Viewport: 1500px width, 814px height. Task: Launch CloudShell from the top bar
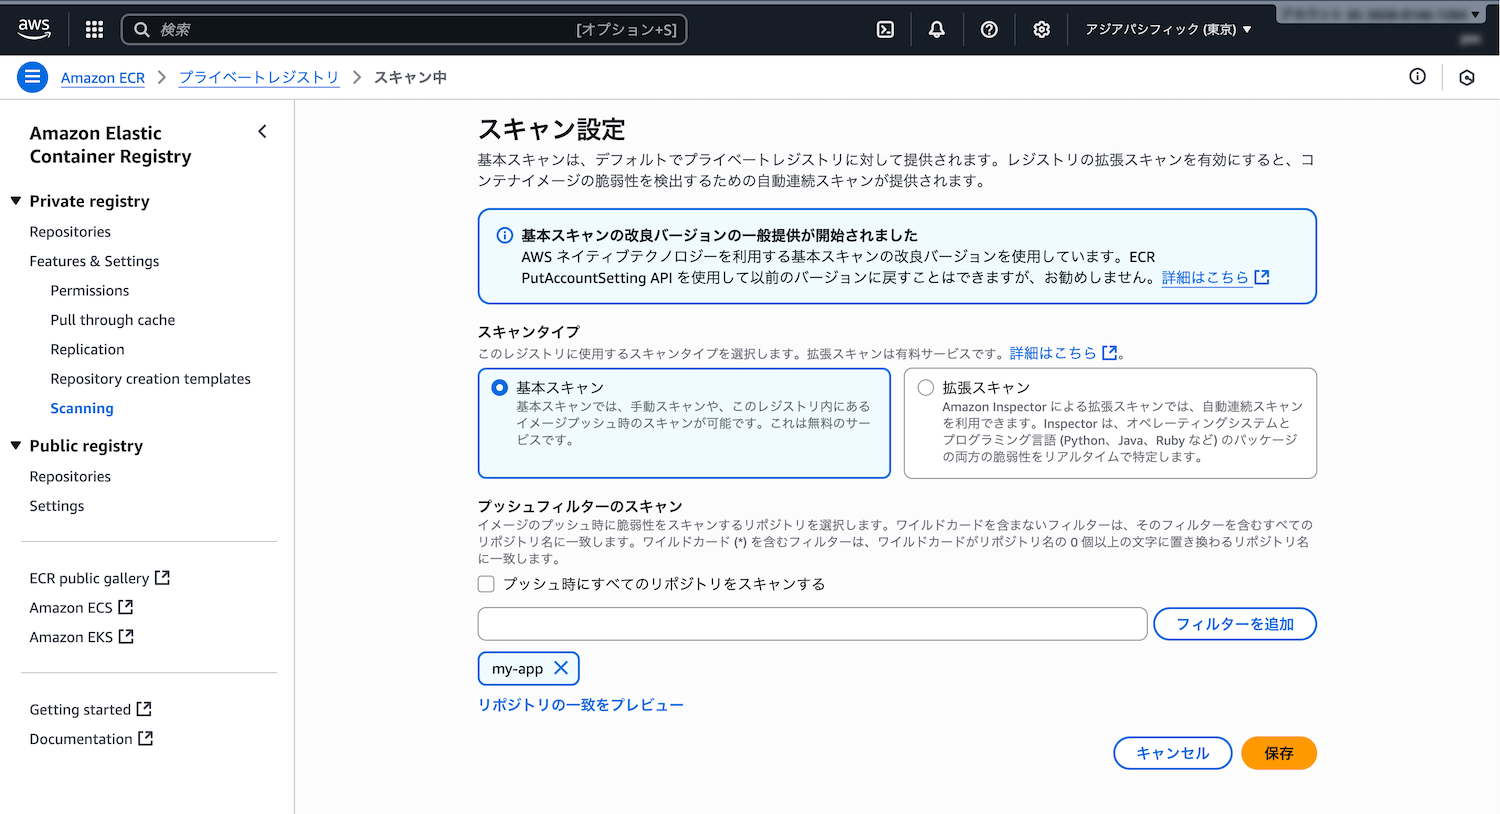[x=885, y=30]
